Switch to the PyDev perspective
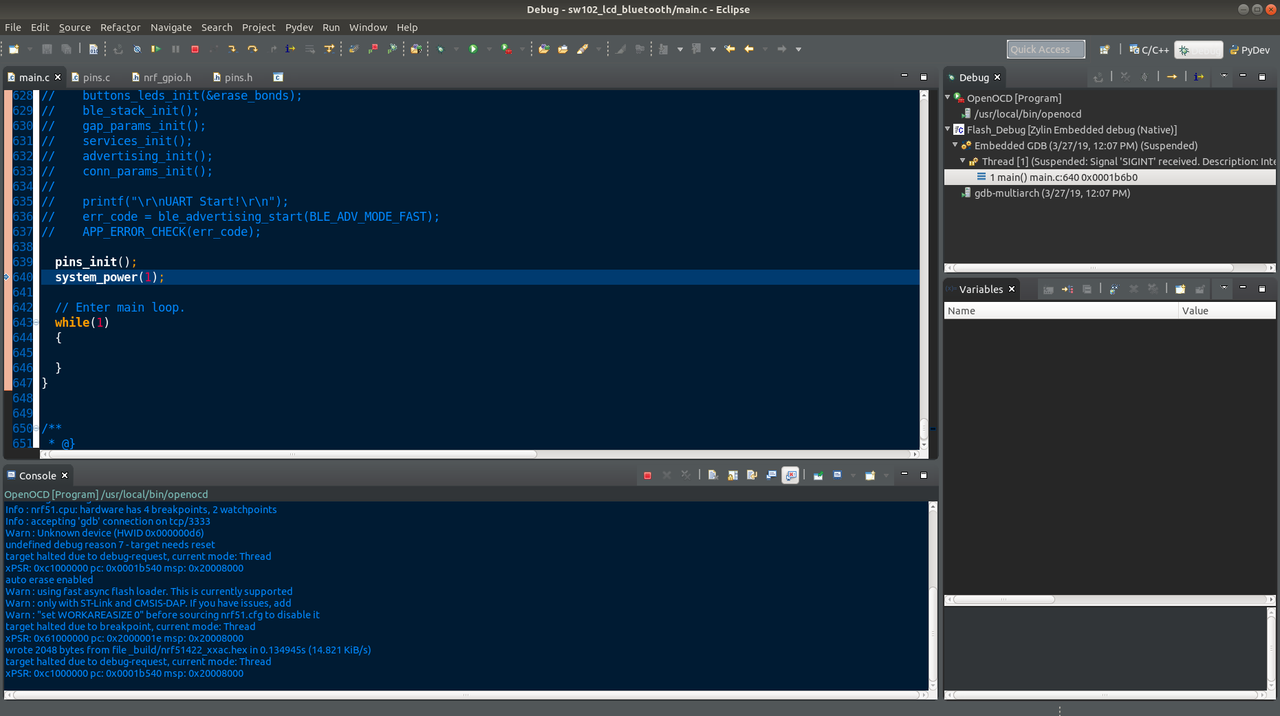The image size is (1280, 716). [x=1250, y=50]
